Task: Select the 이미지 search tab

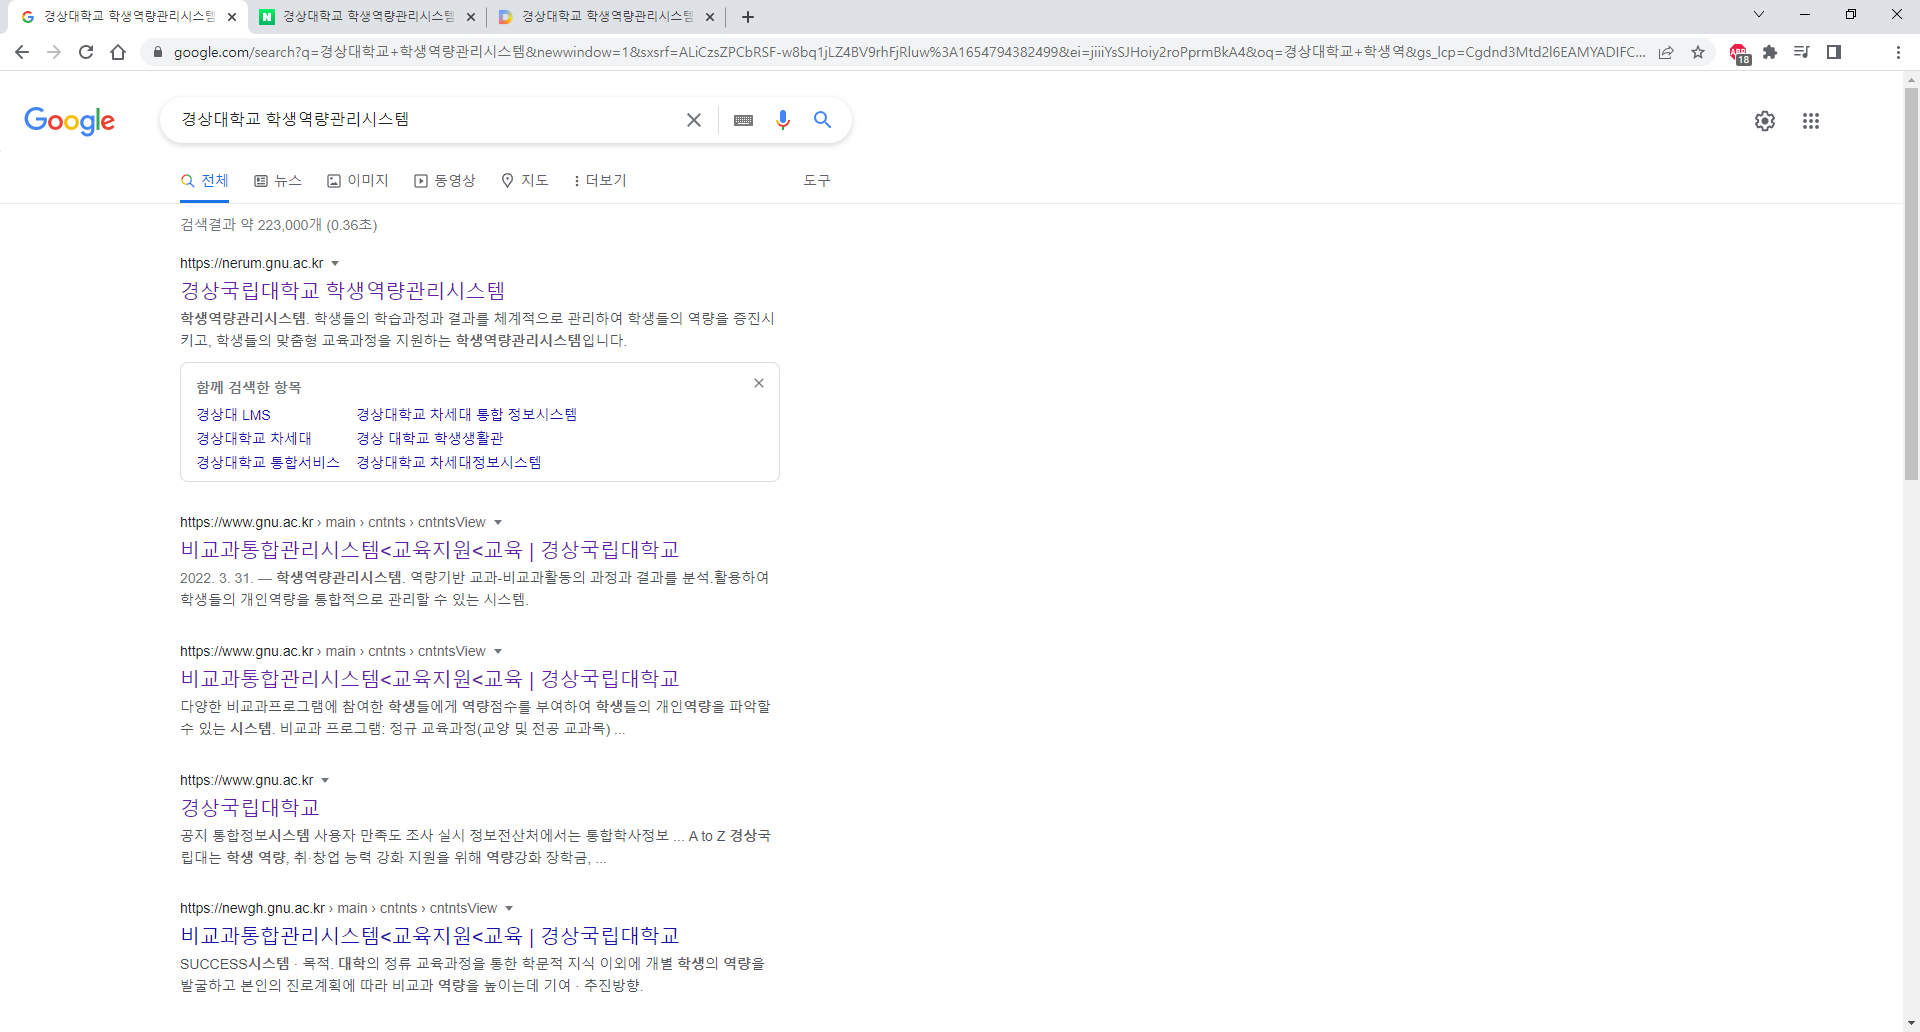Action: click(x=358, y=181)
